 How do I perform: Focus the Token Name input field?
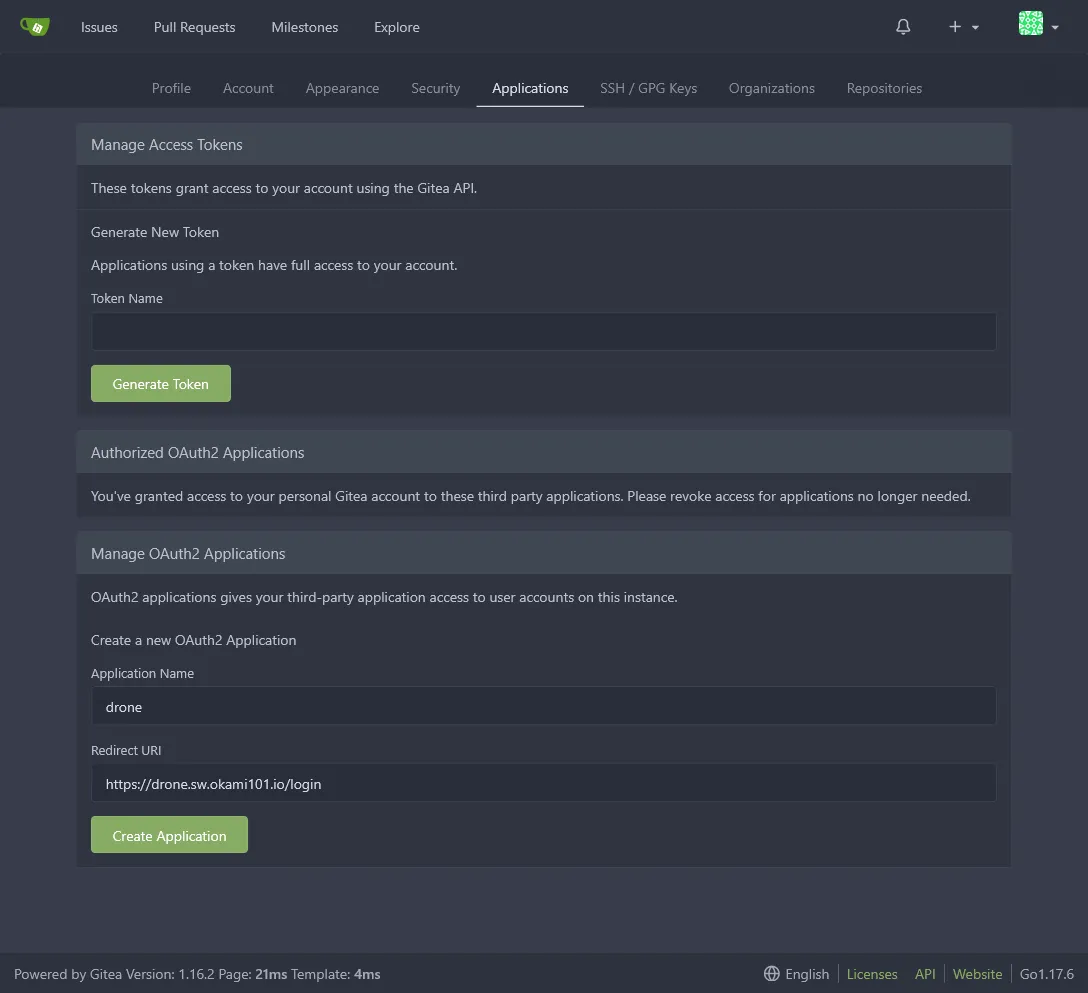(544, 331)
